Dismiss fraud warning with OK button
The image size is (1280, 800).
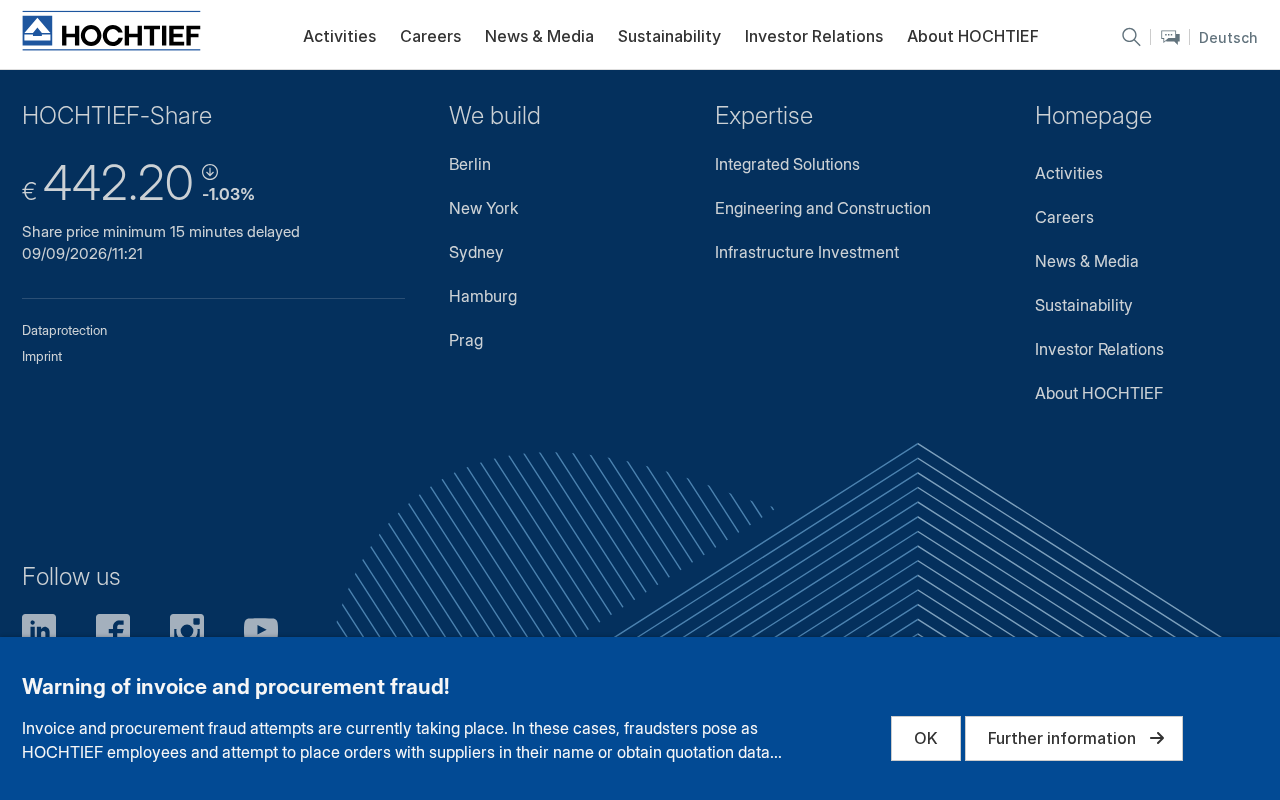[926, 738]
